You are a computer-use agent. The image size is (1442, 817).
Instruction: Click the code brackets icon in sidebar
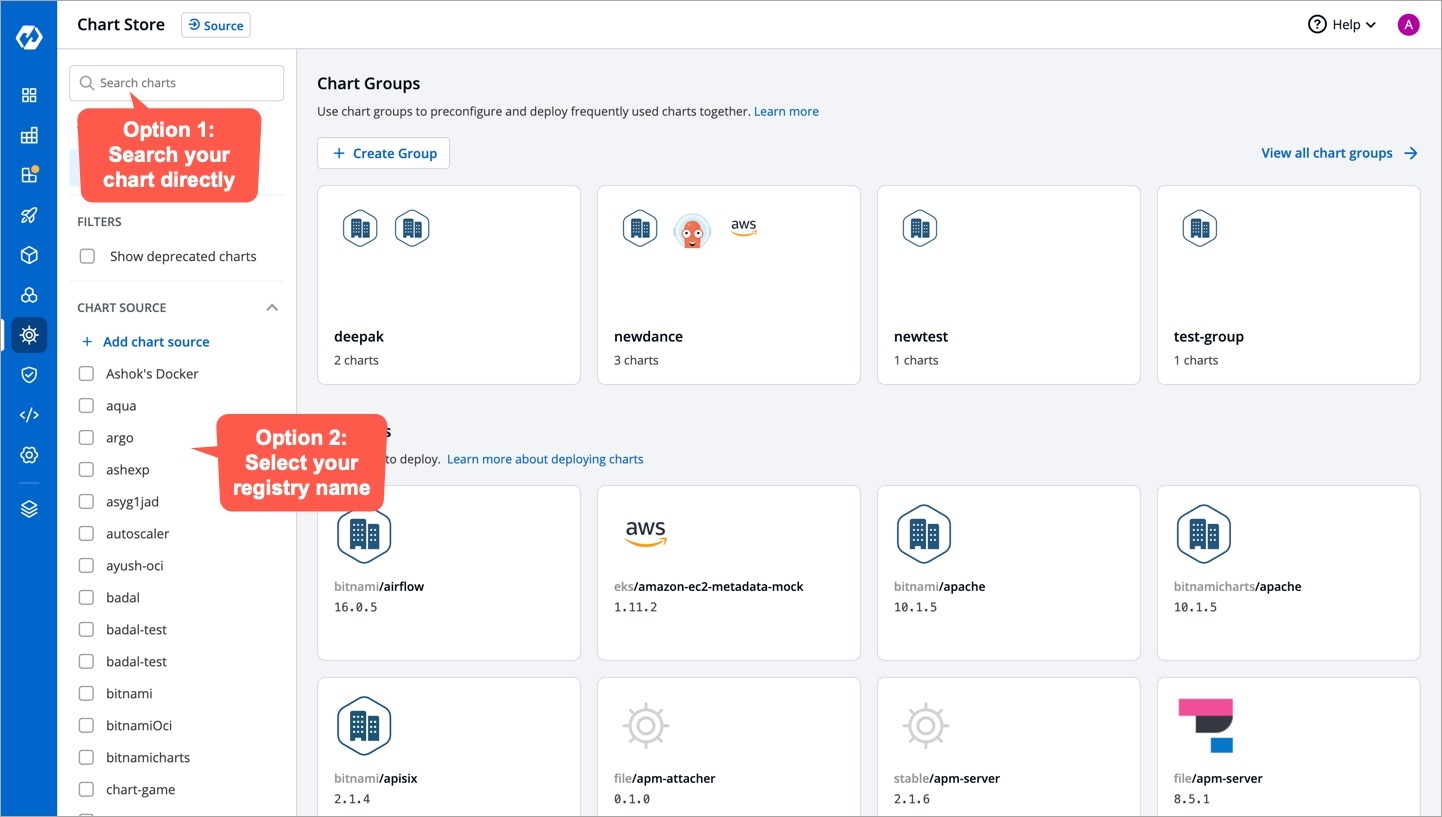(x=29, y=415)
